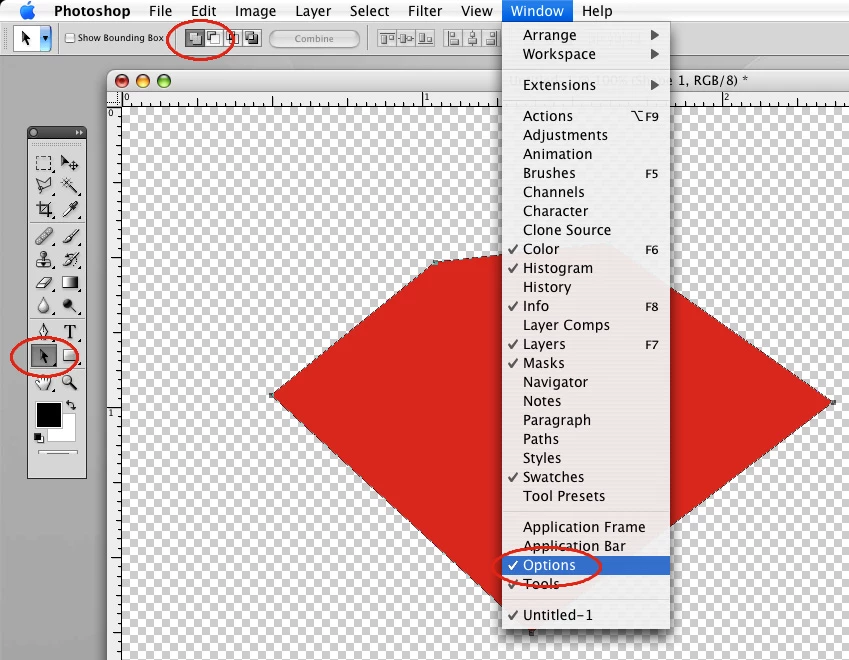Select the Zoom magnifier tool
The width and height of the screenshot is (849, 660).
point(69,383)
